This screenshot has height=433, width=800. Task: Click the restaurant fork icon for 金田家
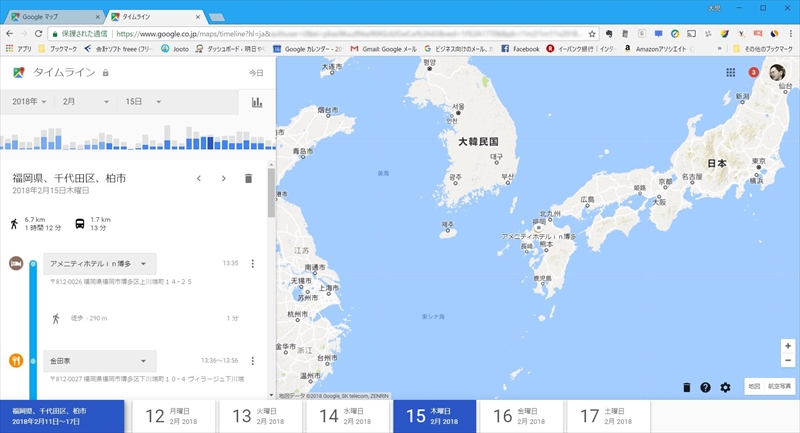pyautogui.click(x=16, y=361)
